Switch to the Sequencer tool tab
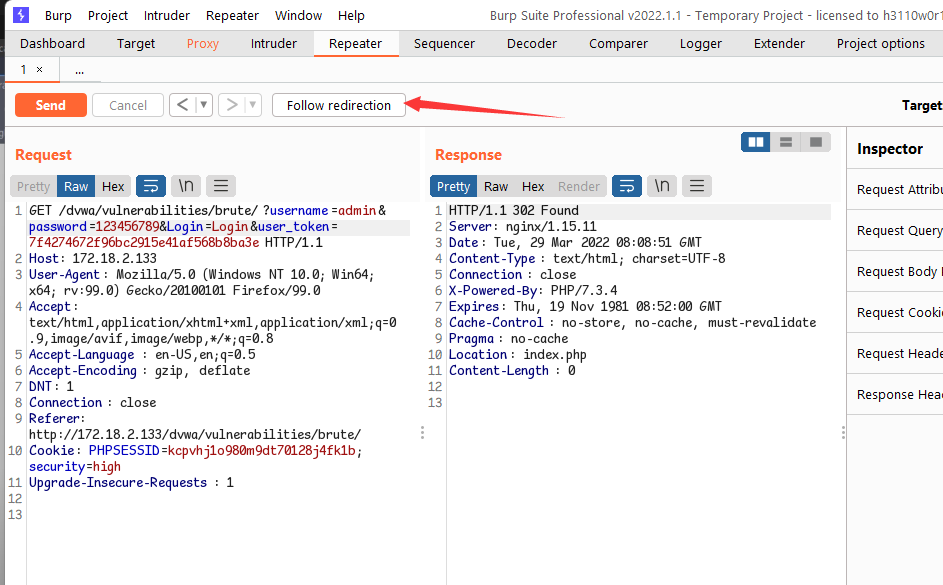The image size is (943, 585). (444, 44)
